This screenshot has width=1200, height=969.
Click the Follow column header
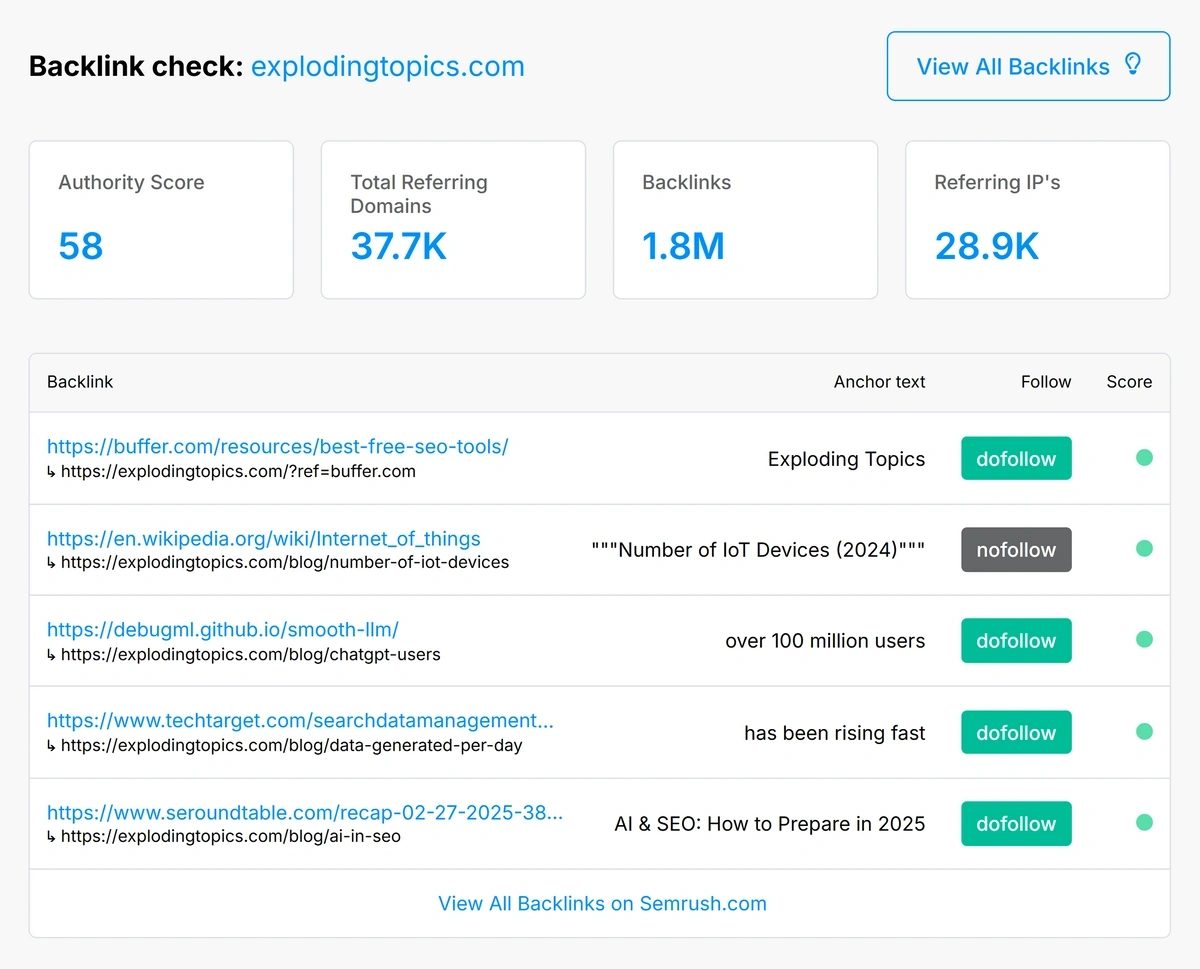(1046, 382)
